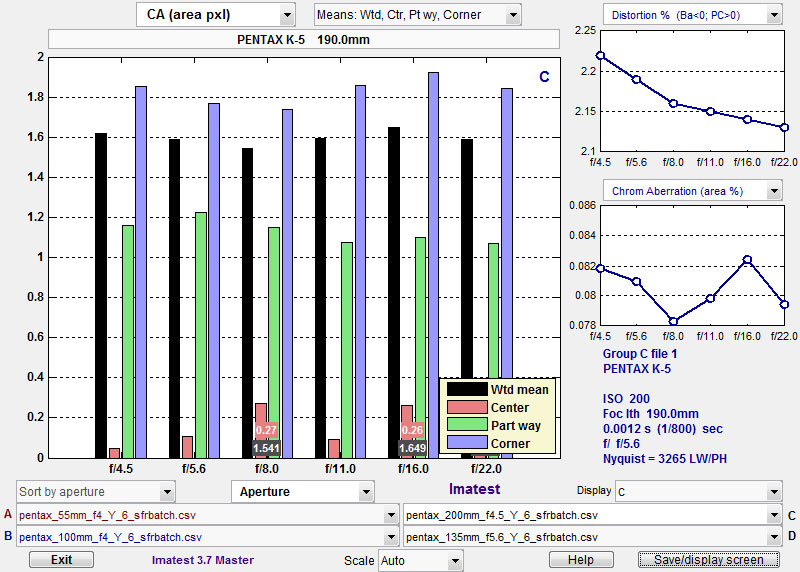This screenshot has width=800, height=572.
Task: Open the Display C dropdown
Action: pyautogui.click(x=698, y=492)
